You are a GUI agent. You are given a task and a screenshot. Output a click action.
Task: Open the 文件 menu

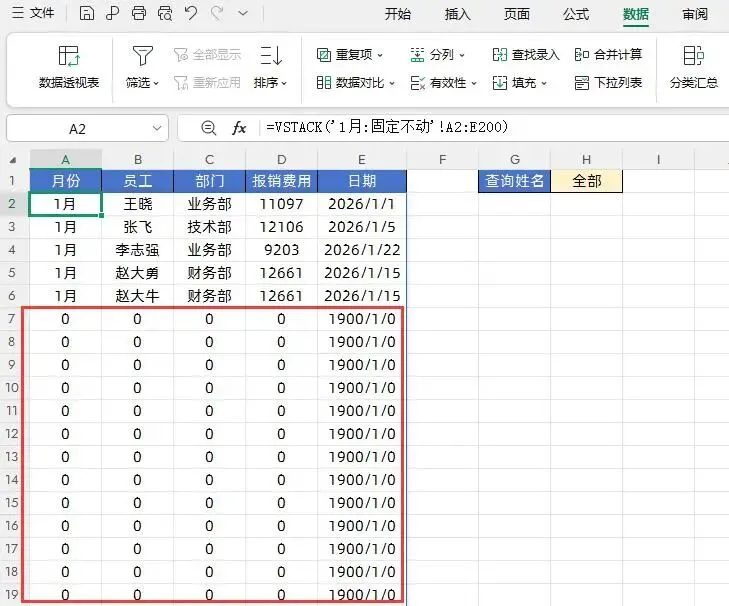pyautogui.click(x=33, y=13)
